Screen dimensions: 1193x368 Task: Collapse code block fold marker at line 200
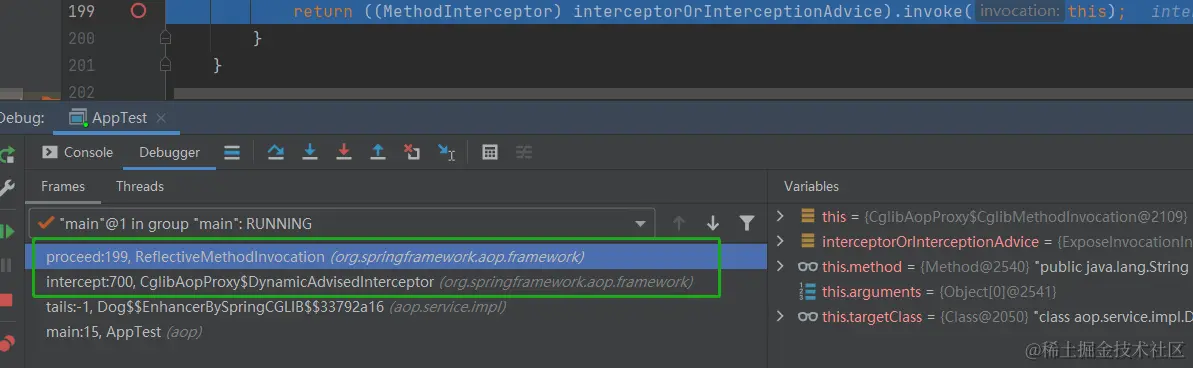click(x=166, y=38)
